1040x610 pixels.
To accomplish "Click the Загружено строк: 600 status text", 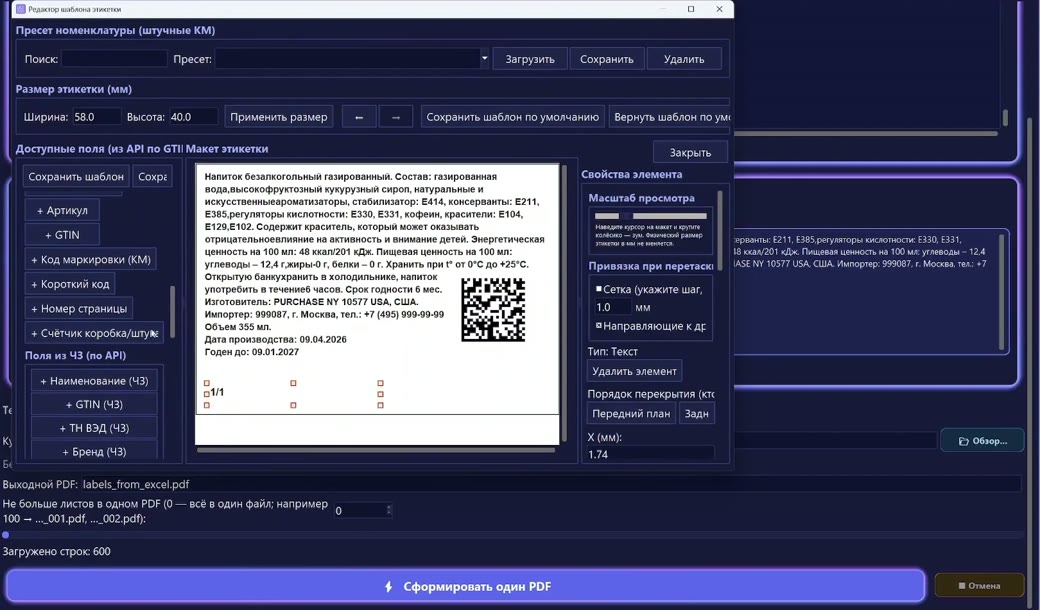I will coord(56,551).
